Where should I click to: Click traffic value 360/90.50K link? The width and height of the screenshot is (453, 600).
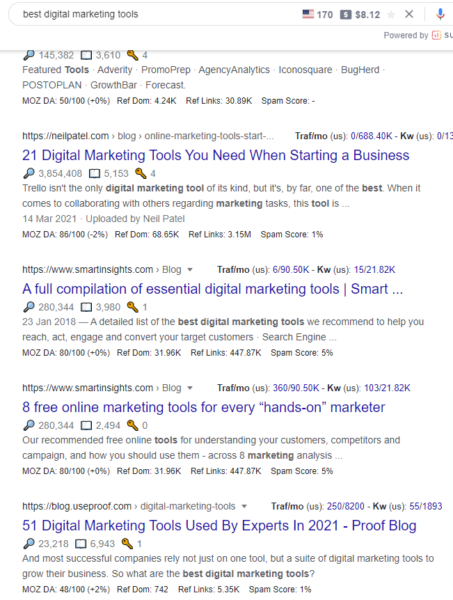point(296,388)
